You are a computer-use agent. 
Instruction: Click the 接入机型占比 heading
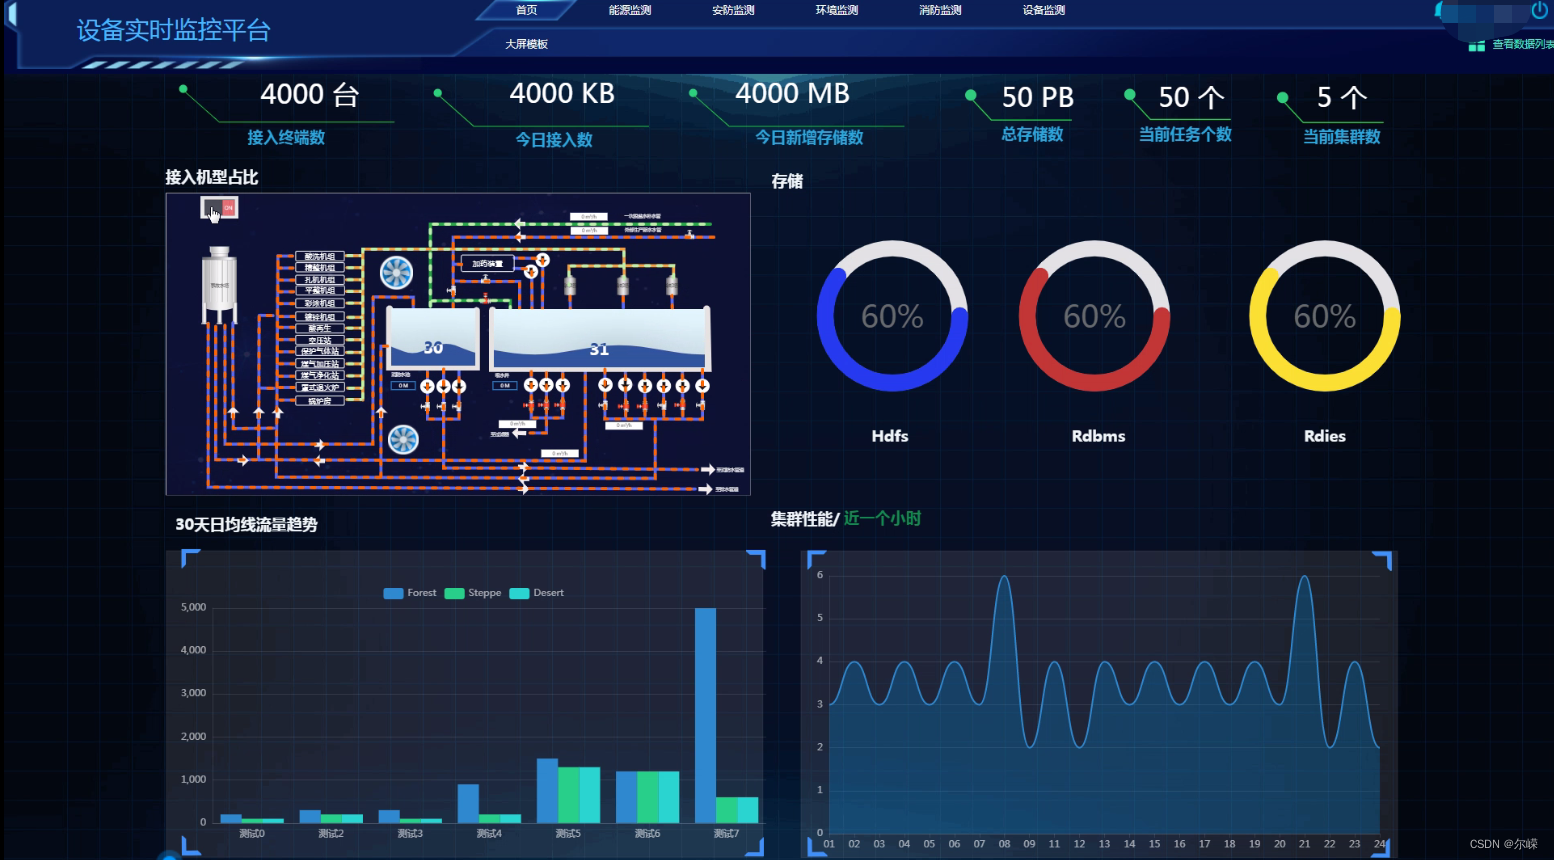coord(212,177)
